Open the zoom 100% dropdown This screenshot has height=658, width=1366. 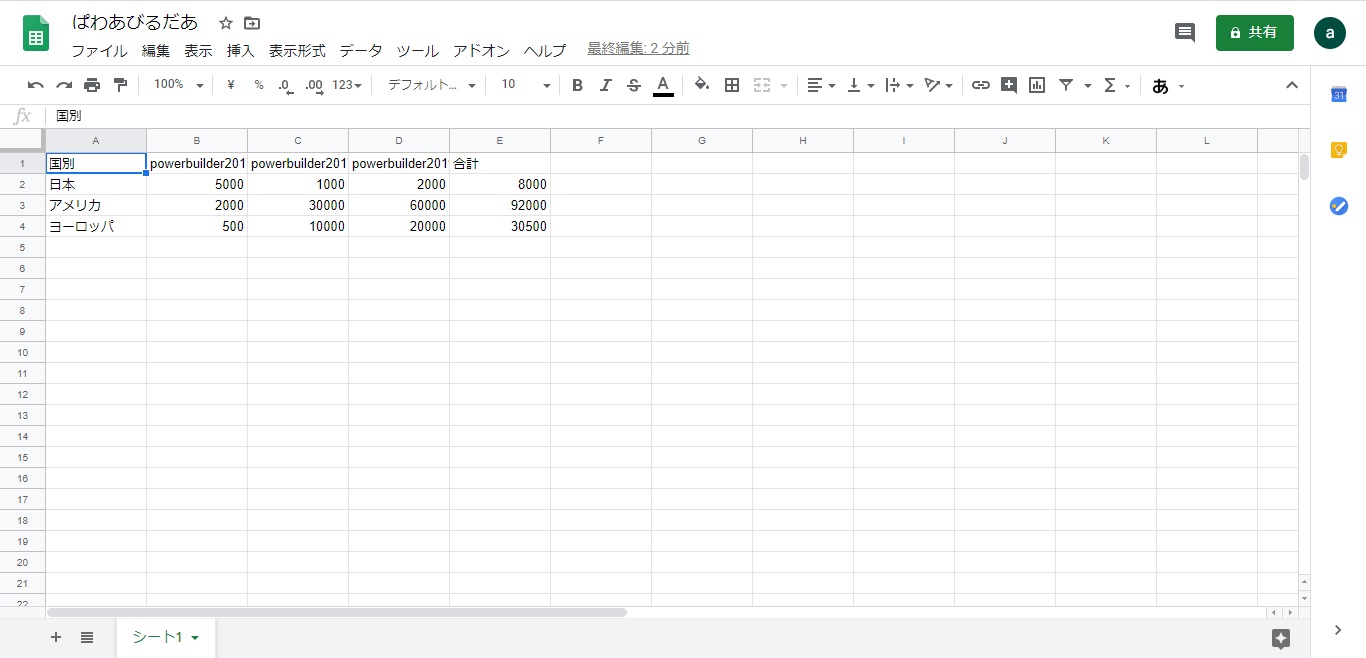pyautogui.click(x=178, y=85)
